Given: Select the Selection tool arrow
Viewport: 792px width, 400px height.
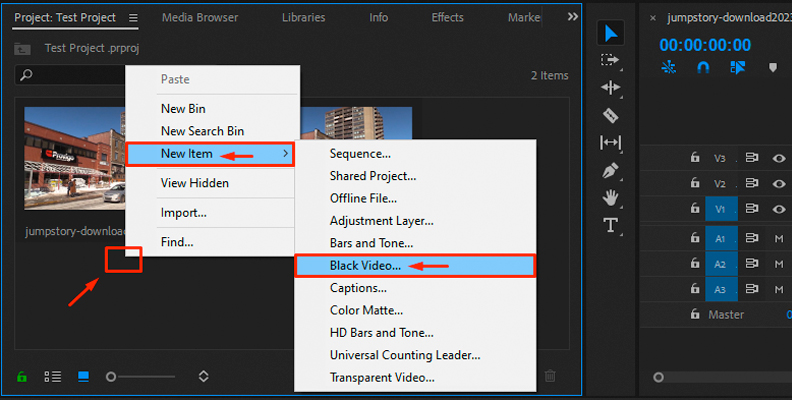Looking at the screenshot, I should (611, 33).
